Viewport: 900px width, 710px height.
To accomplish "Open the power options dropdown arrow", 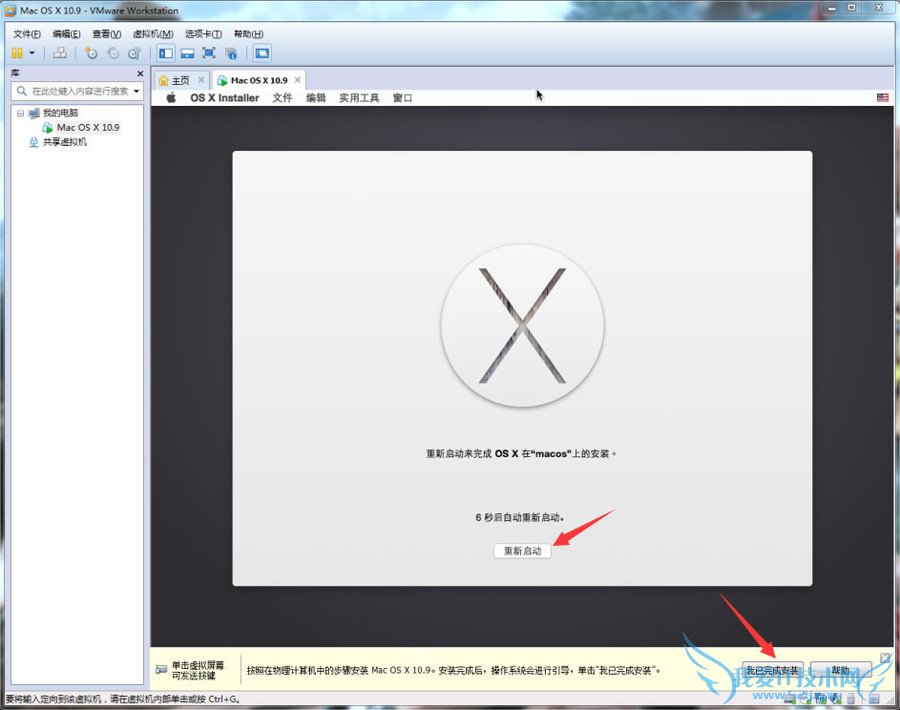I will (32, 53).
